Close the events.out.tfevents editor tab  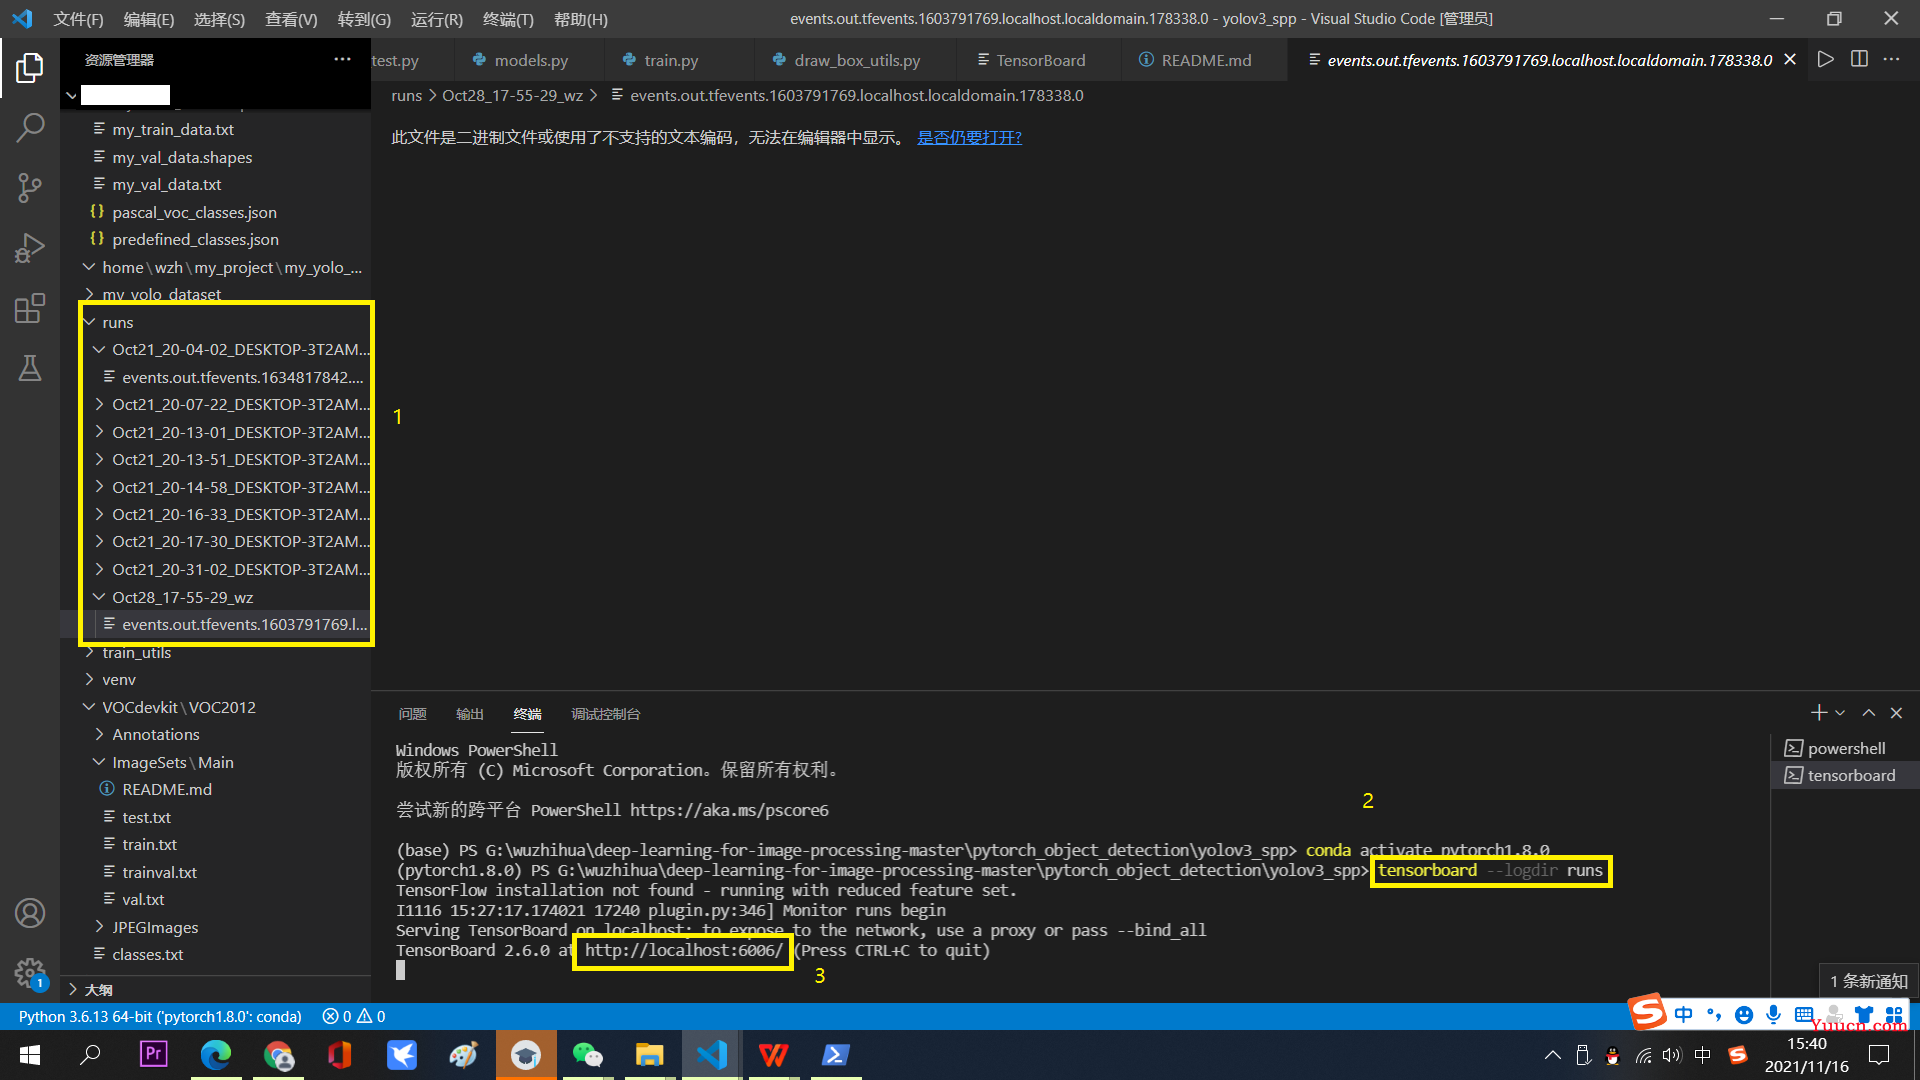click(1790, 60)
